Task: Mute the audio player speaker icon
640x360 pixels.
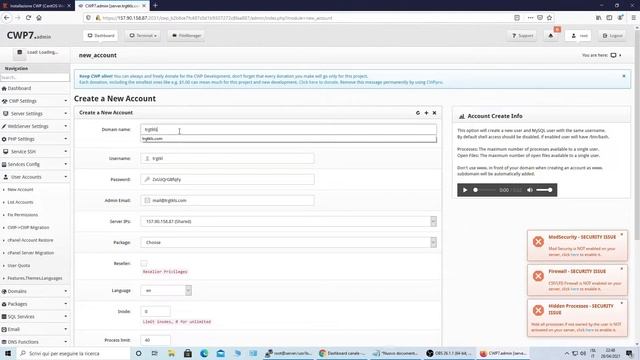Action: point(529,190)
